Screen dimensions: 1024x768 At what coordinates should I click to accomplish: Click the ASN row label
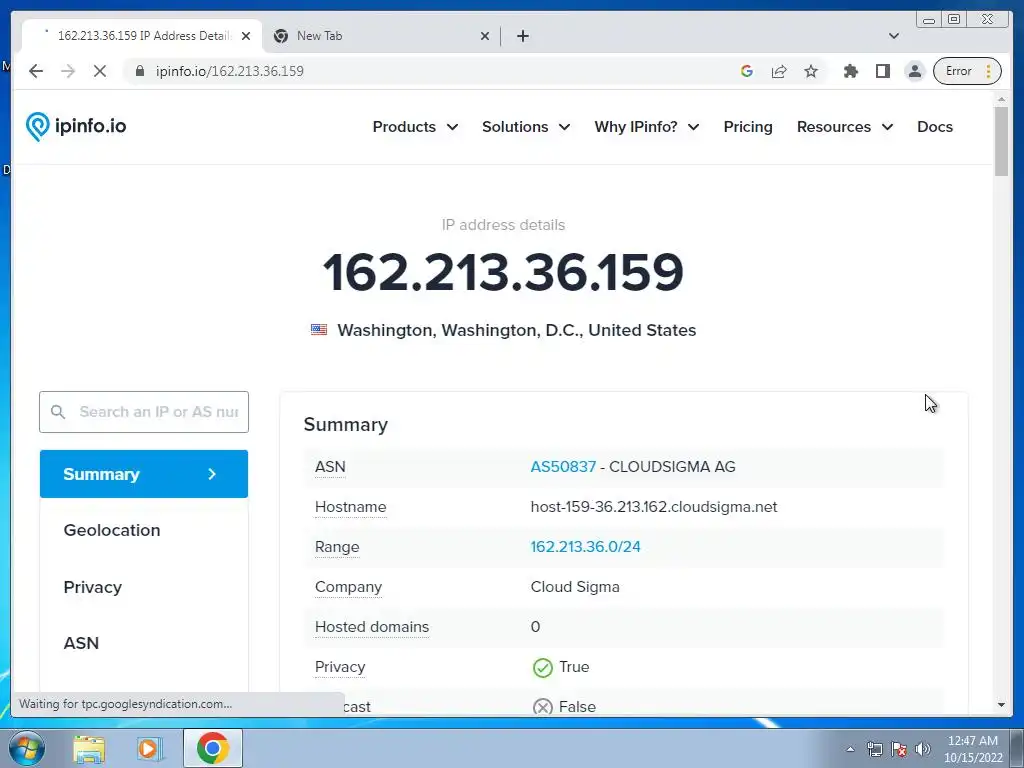tap(330, 467)
